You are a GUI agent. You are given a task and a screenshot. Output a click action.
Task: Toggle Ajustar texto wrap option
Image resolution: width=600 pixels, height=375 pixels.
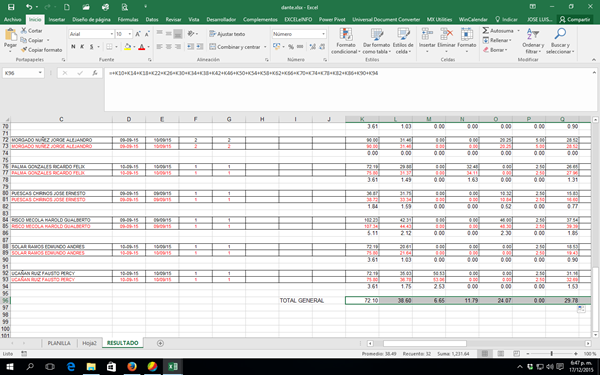pos(227,34)
